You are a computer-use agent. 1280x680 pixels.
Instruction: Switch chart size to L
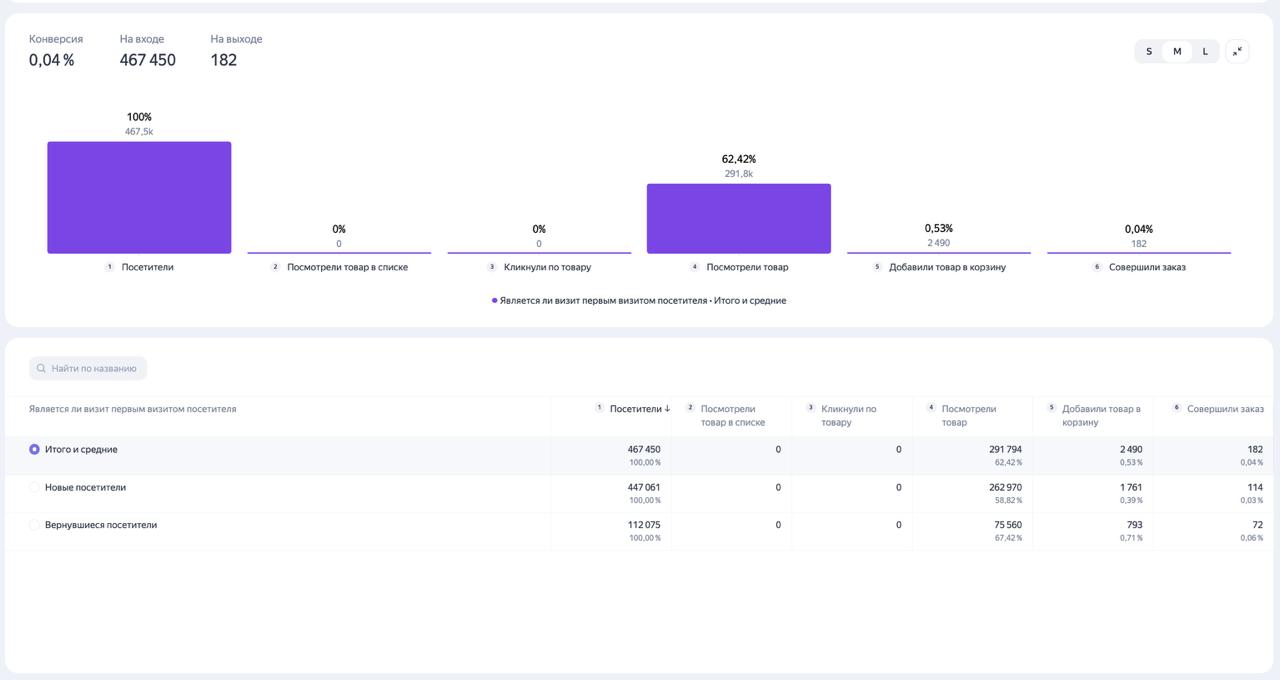tap(1205, 51)
